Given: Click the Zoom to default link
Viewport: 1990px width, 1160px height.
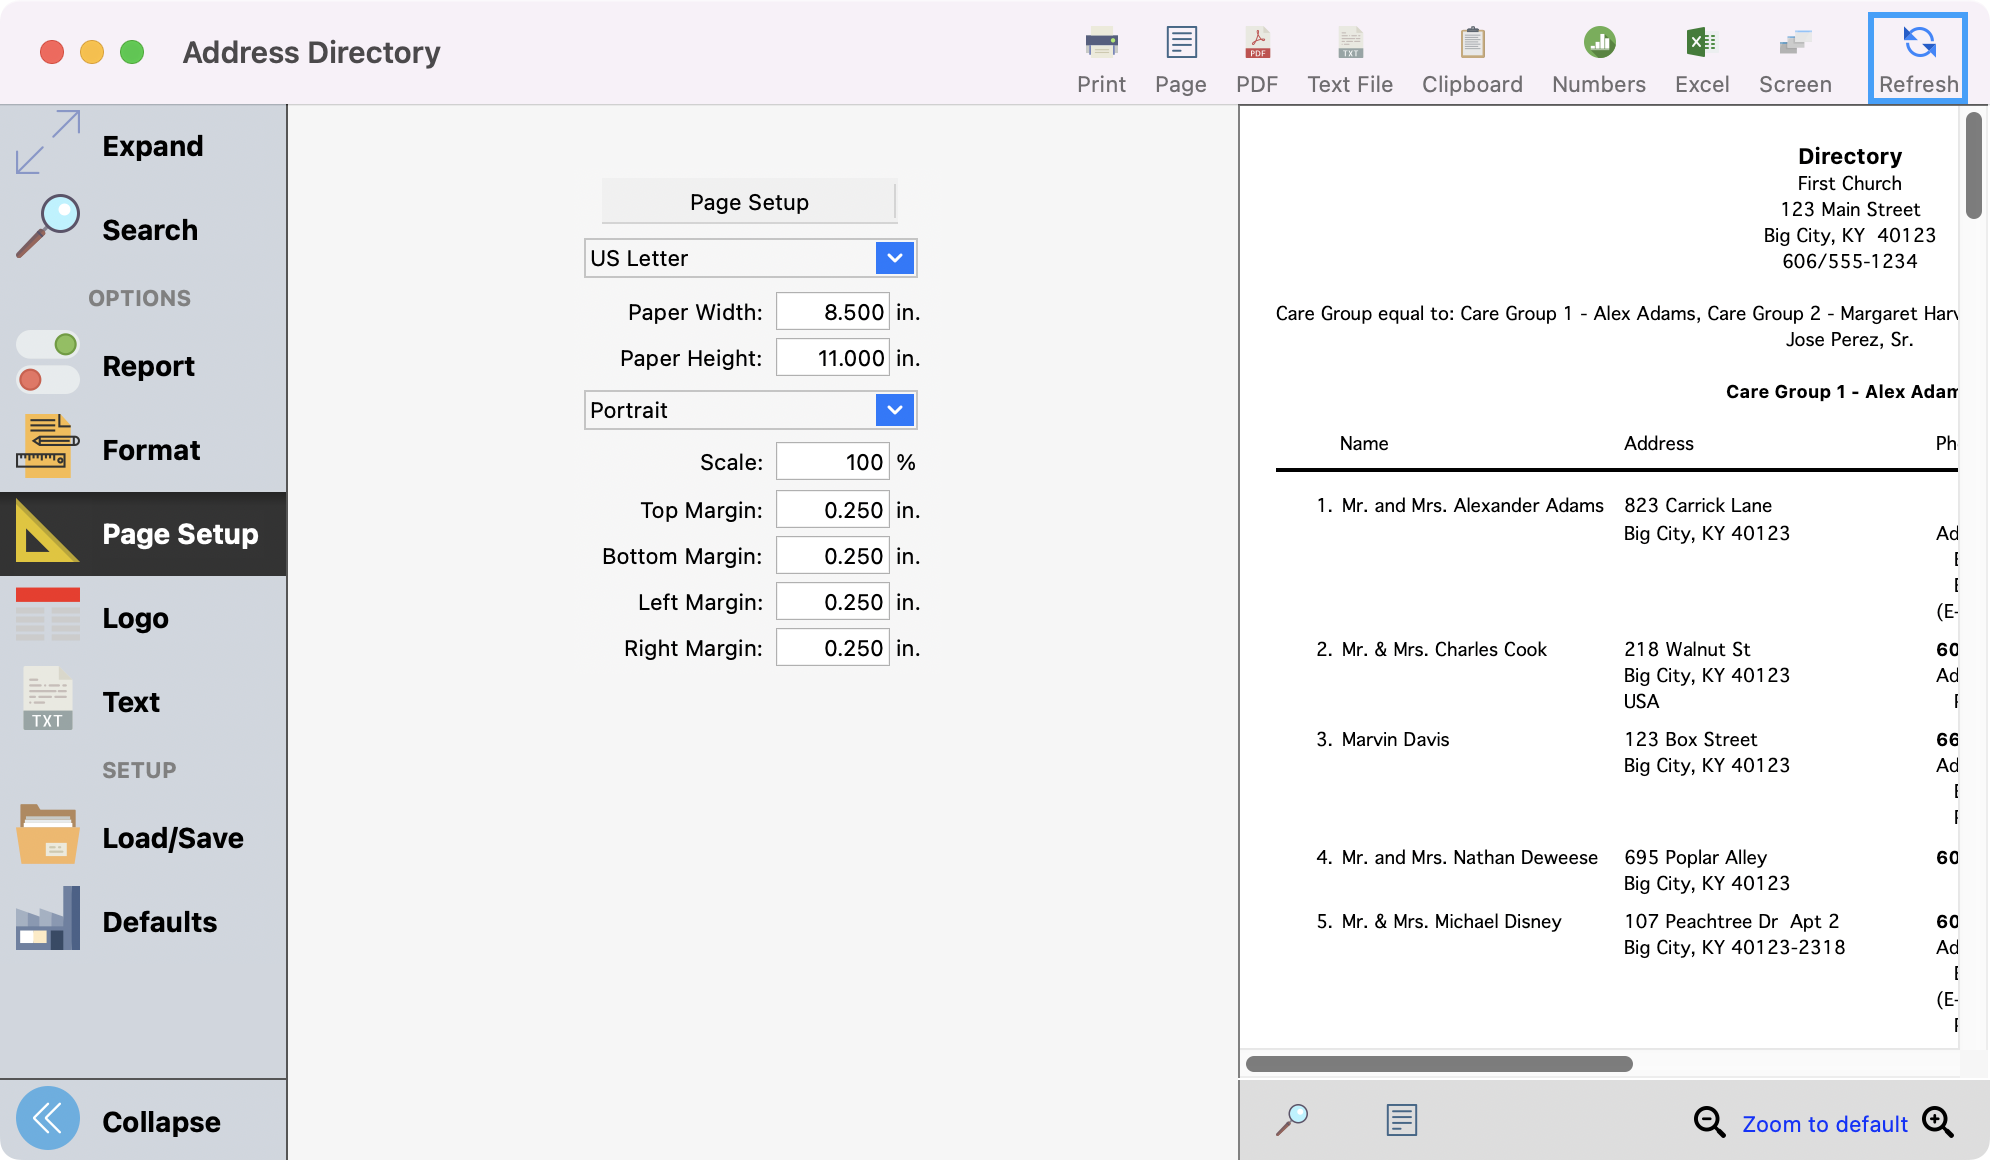Looking at the screenshot, I should pos(1825,1124).
